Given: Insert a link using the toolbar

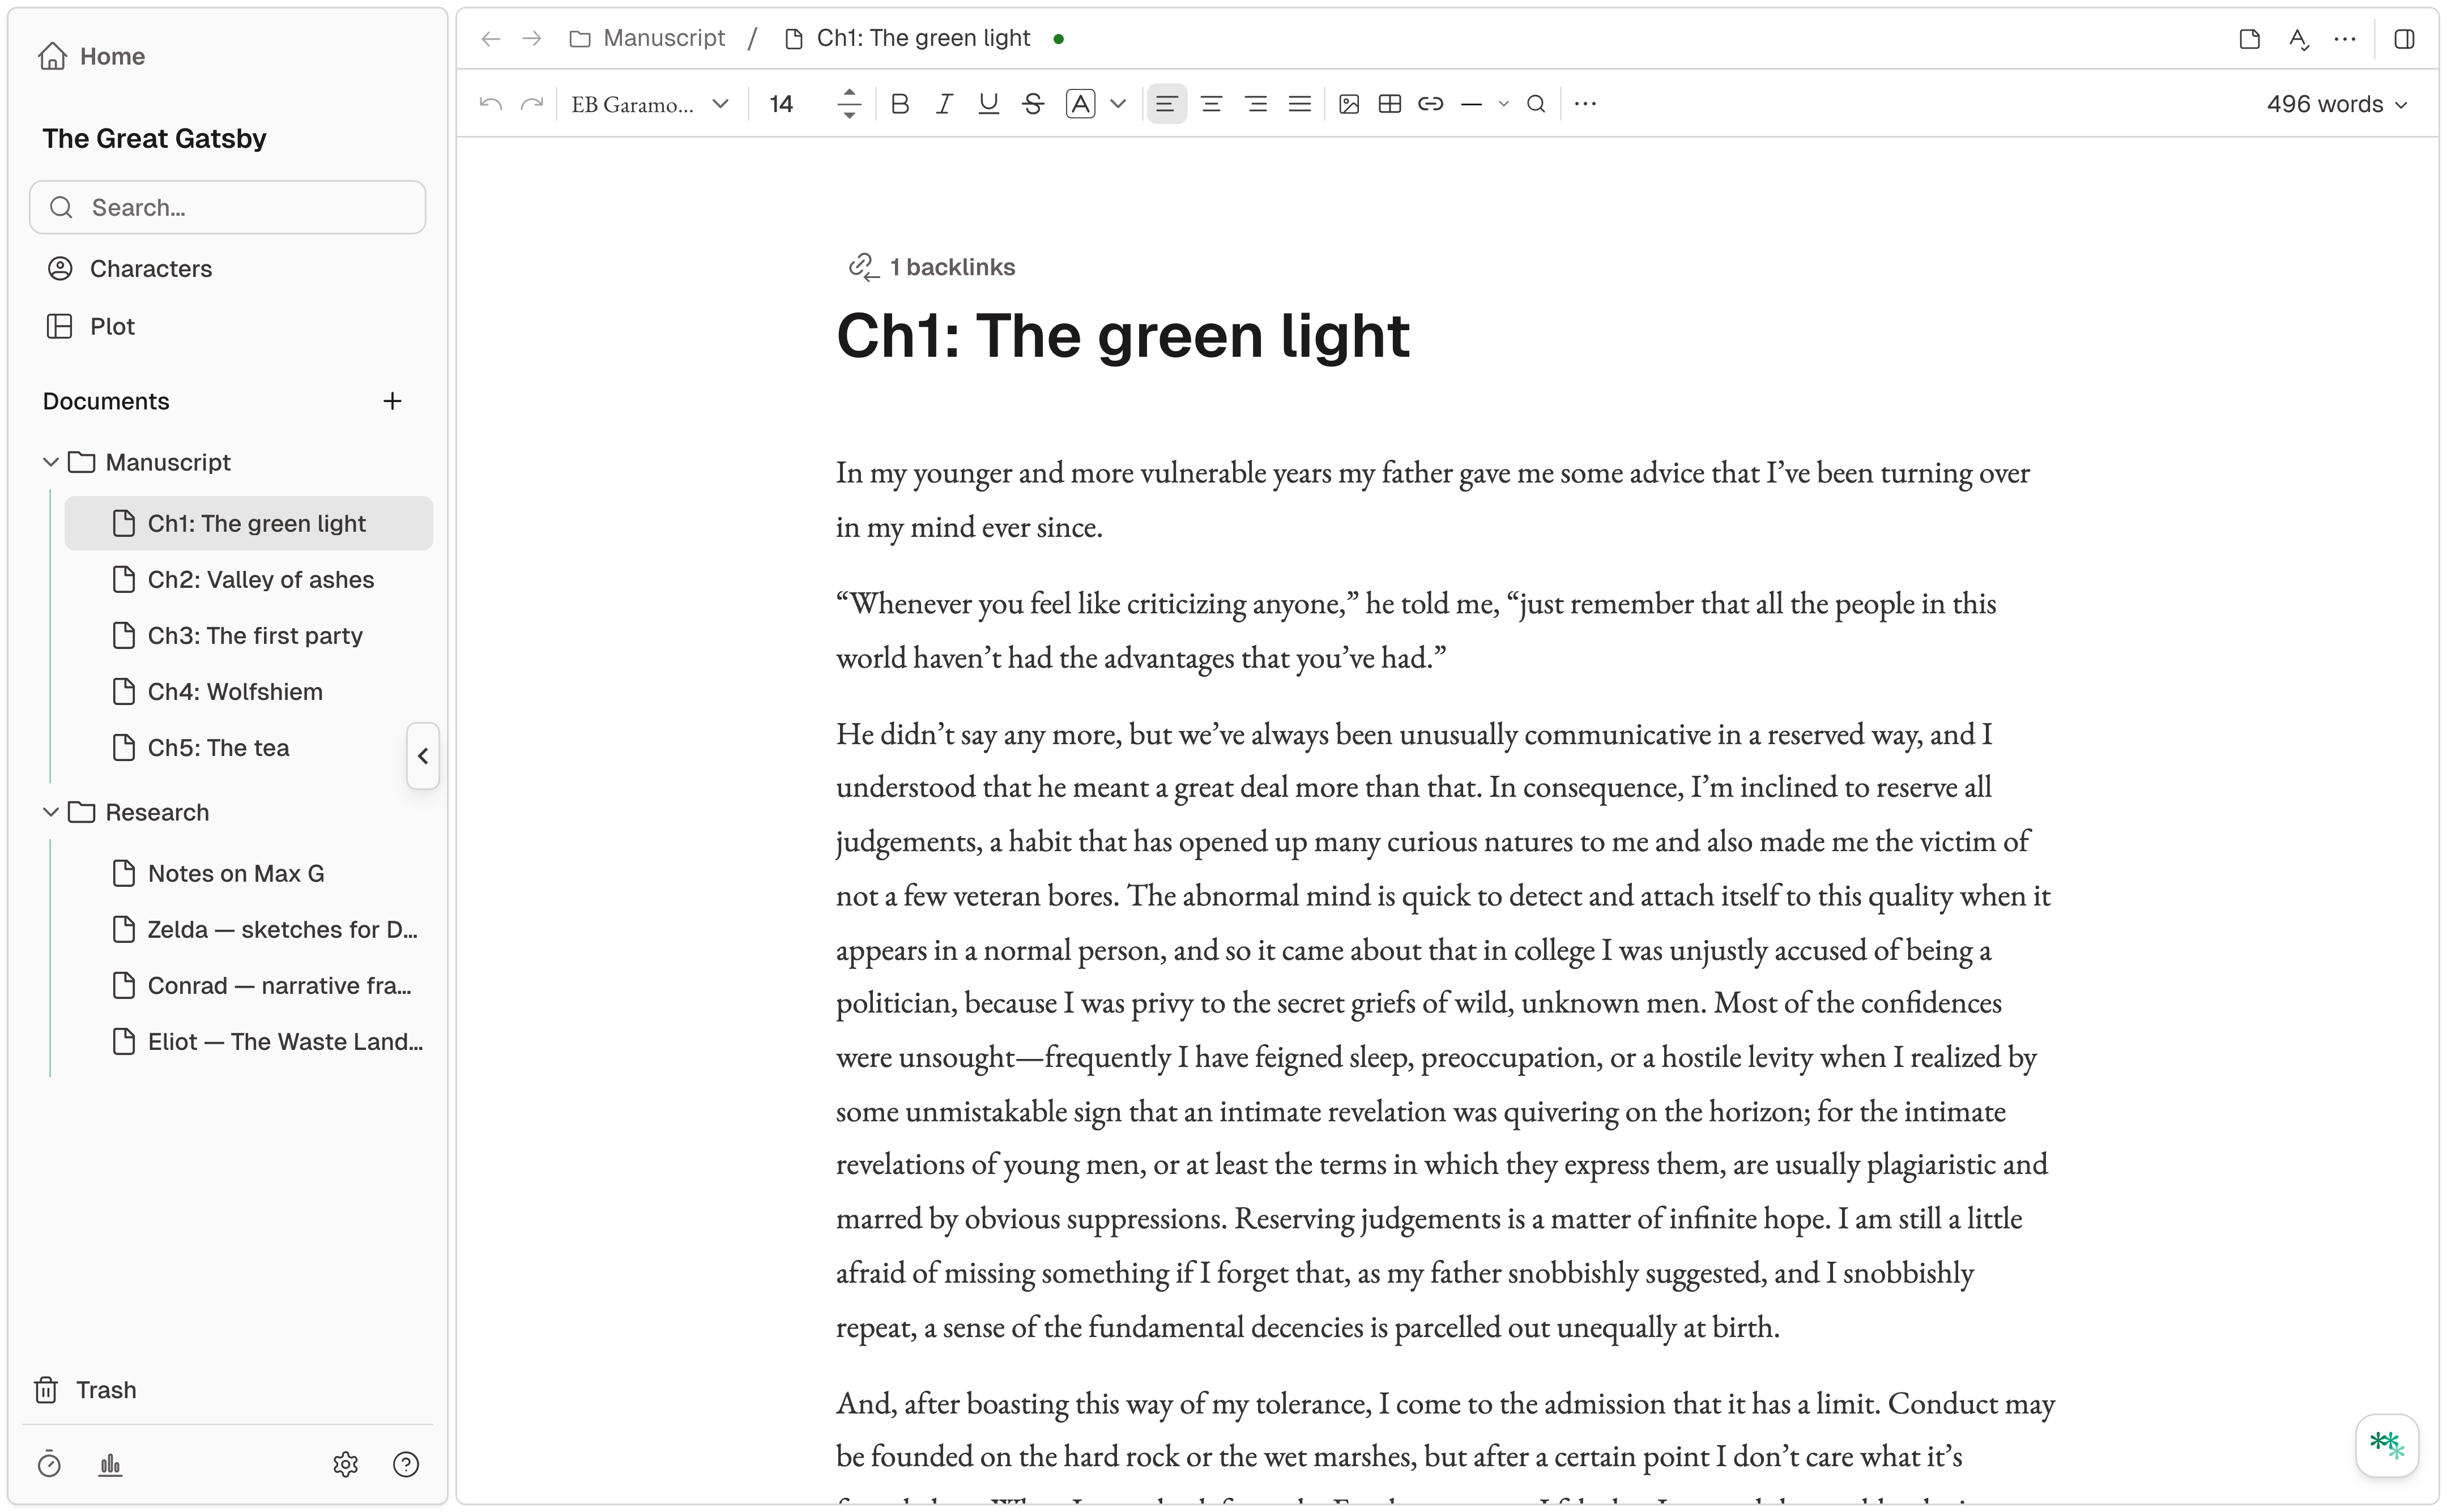Looking at the screenshot, I should coord(1430,103).
